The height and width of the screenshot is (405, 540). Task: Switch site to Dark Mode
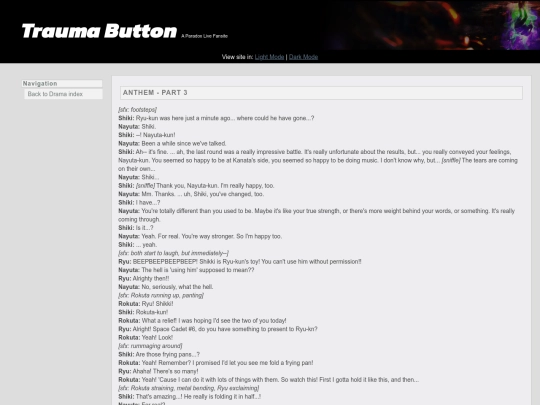[x=303, y=57]
